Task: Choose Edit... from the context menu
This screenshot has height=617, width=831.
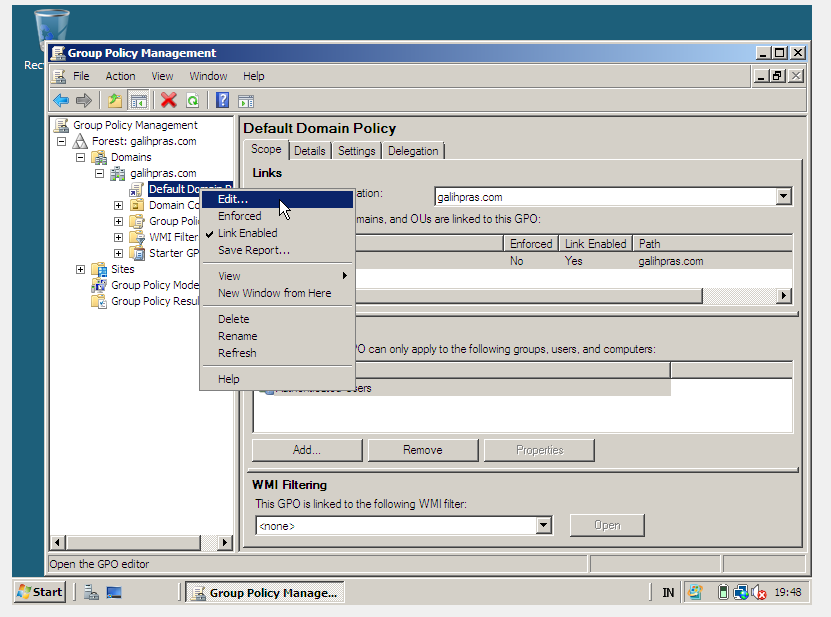Action: (277, 199)
